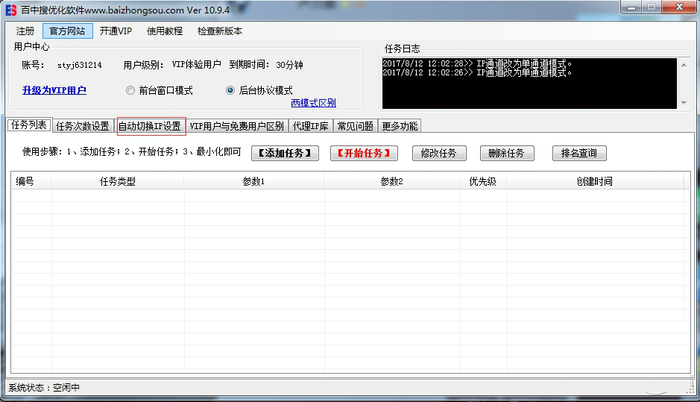Select the 前台窗口模式 radio button
This screenshot has height=402, width=700.
(131, 90)
